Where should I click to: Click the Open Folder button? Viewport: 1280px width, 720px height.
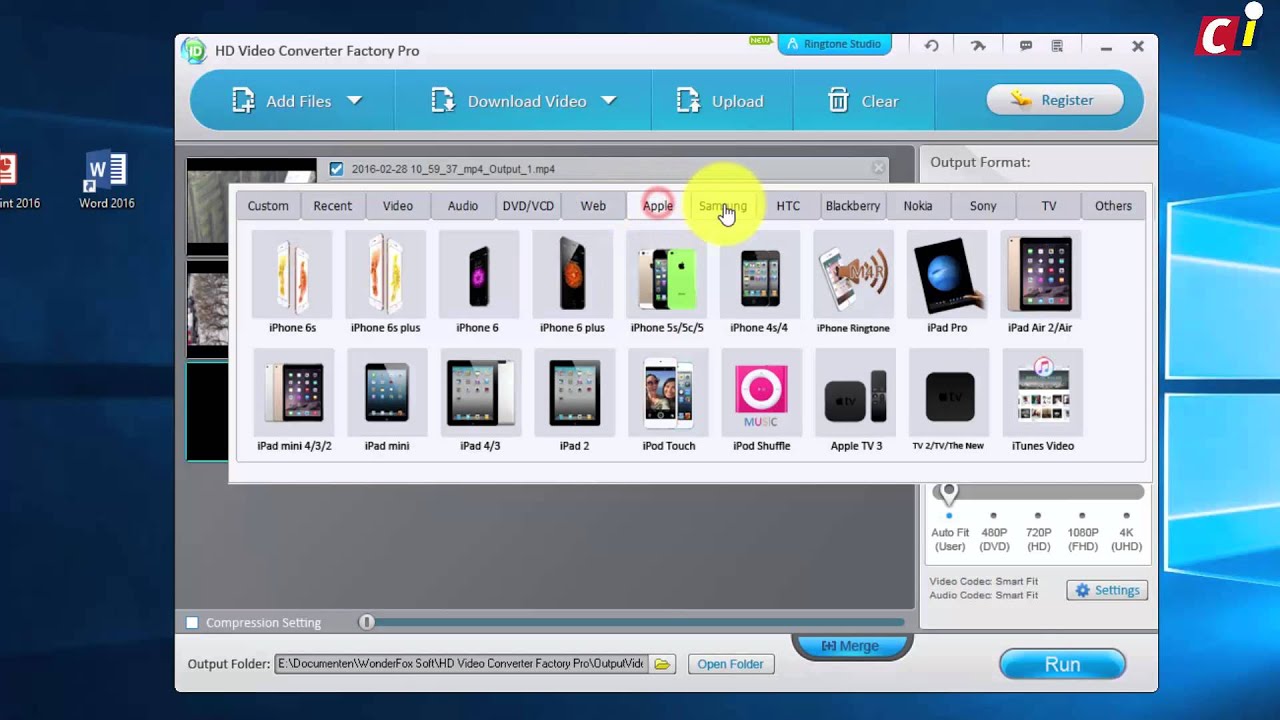[731, 664]
